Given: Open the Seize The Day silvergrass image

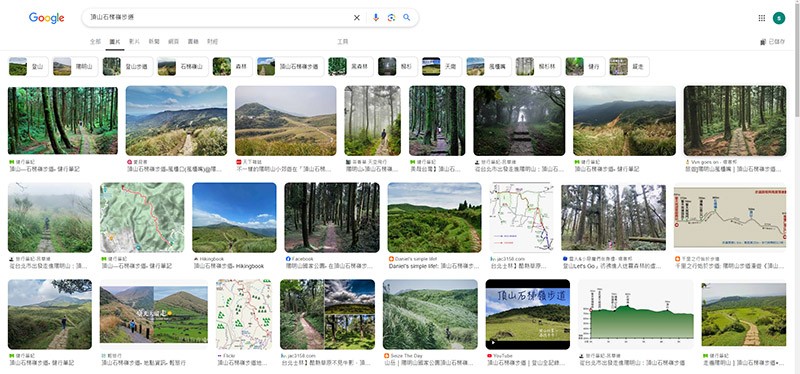Looking at the screenshot, I should coord(430,314).
